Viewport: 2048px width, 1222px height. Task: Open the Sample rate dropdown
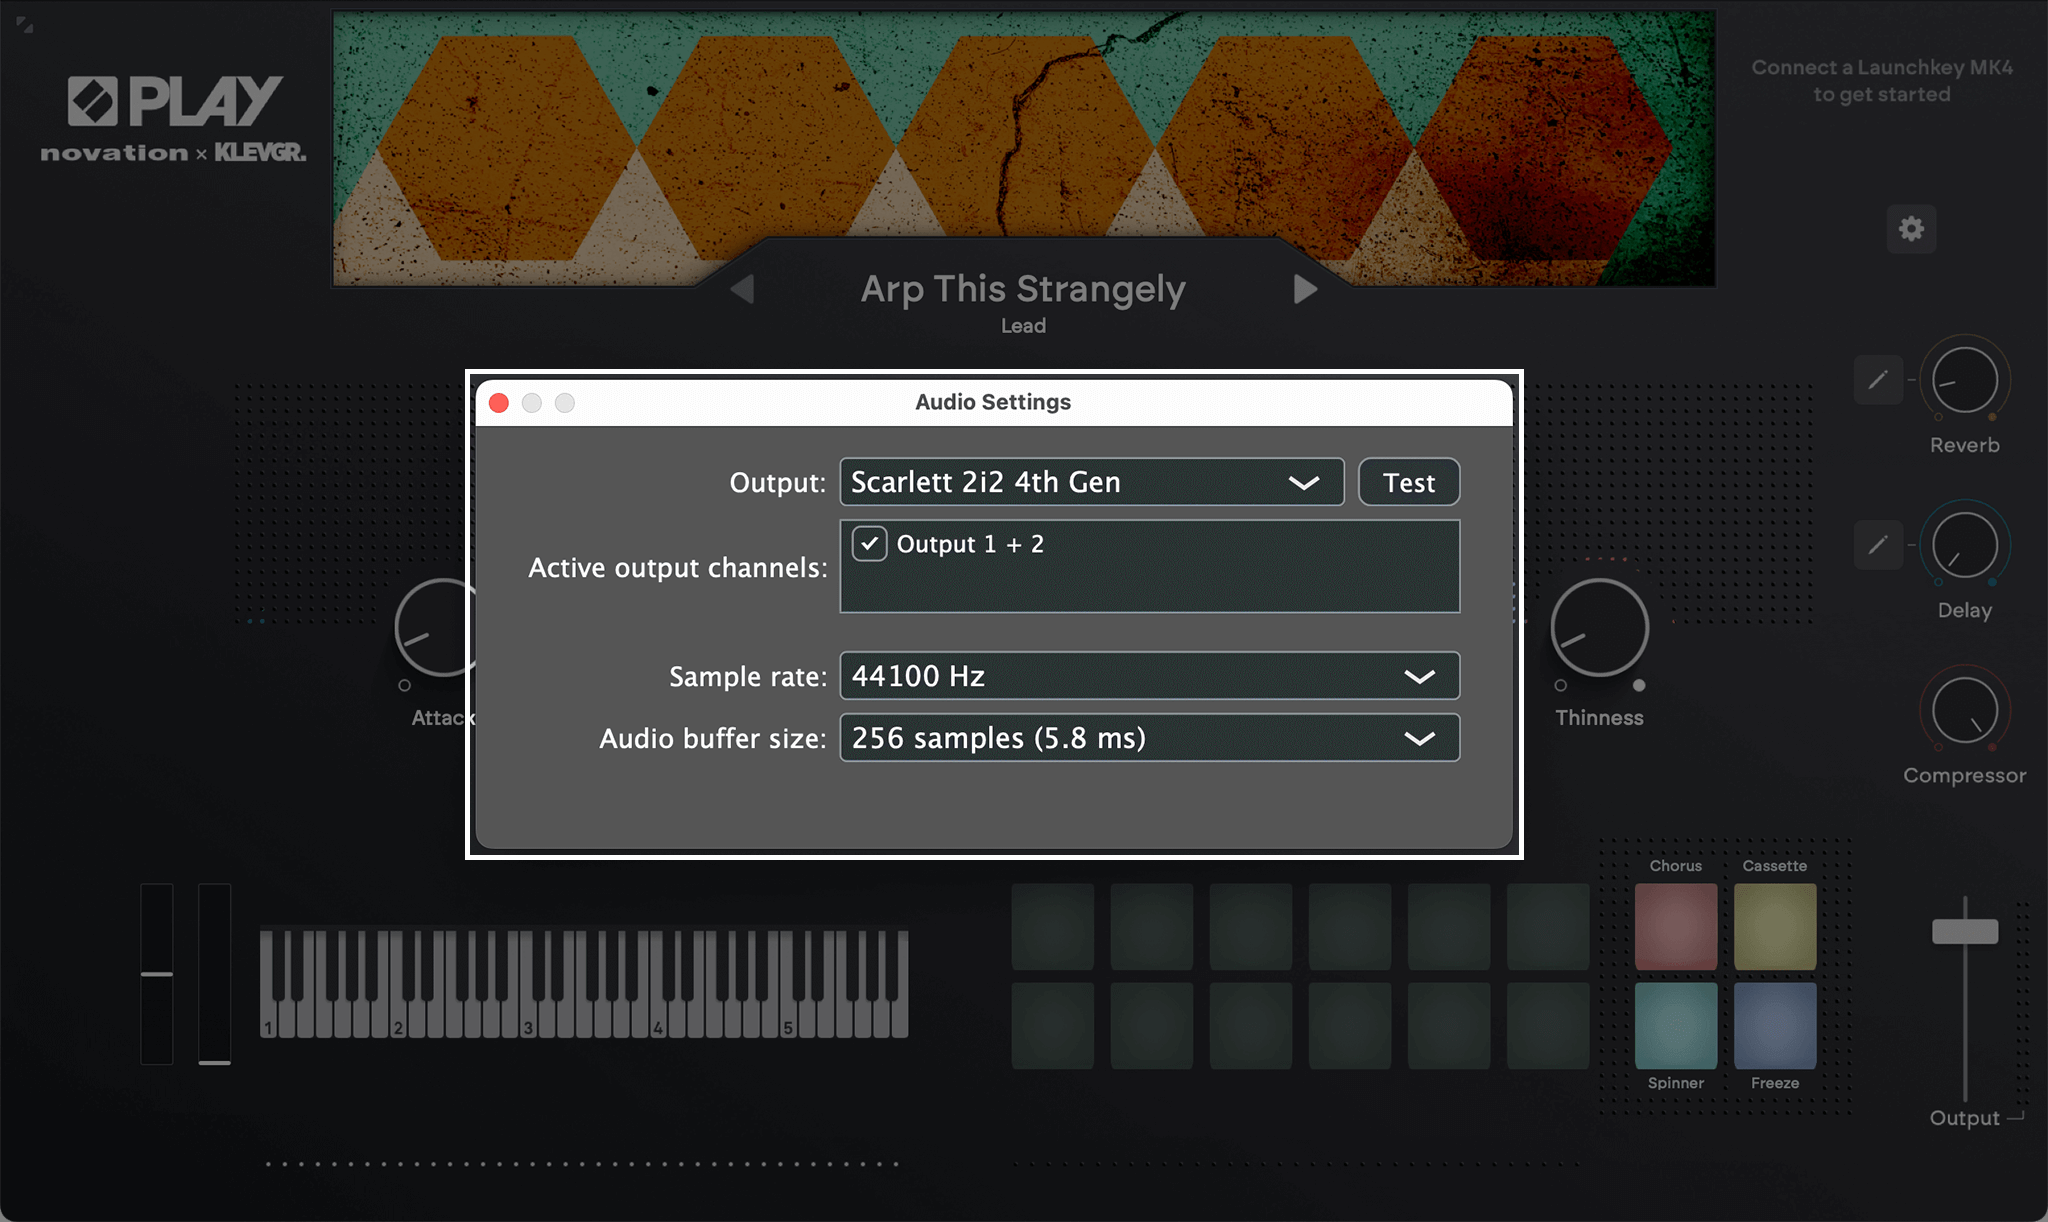1150,676
